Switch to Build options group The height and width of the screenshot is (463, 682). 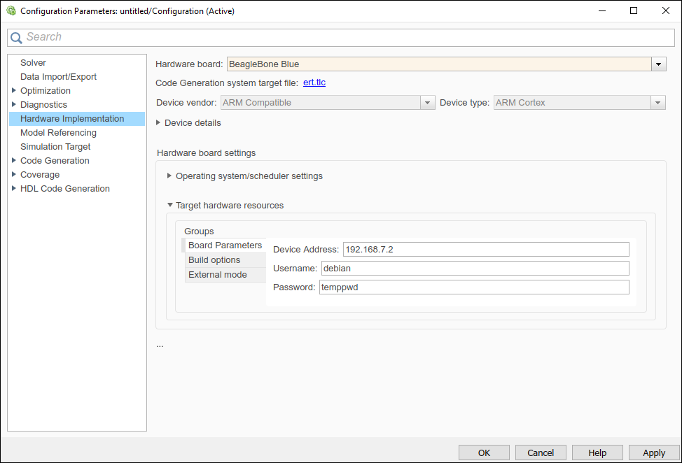pyautogui.click(x=214, y=260)
